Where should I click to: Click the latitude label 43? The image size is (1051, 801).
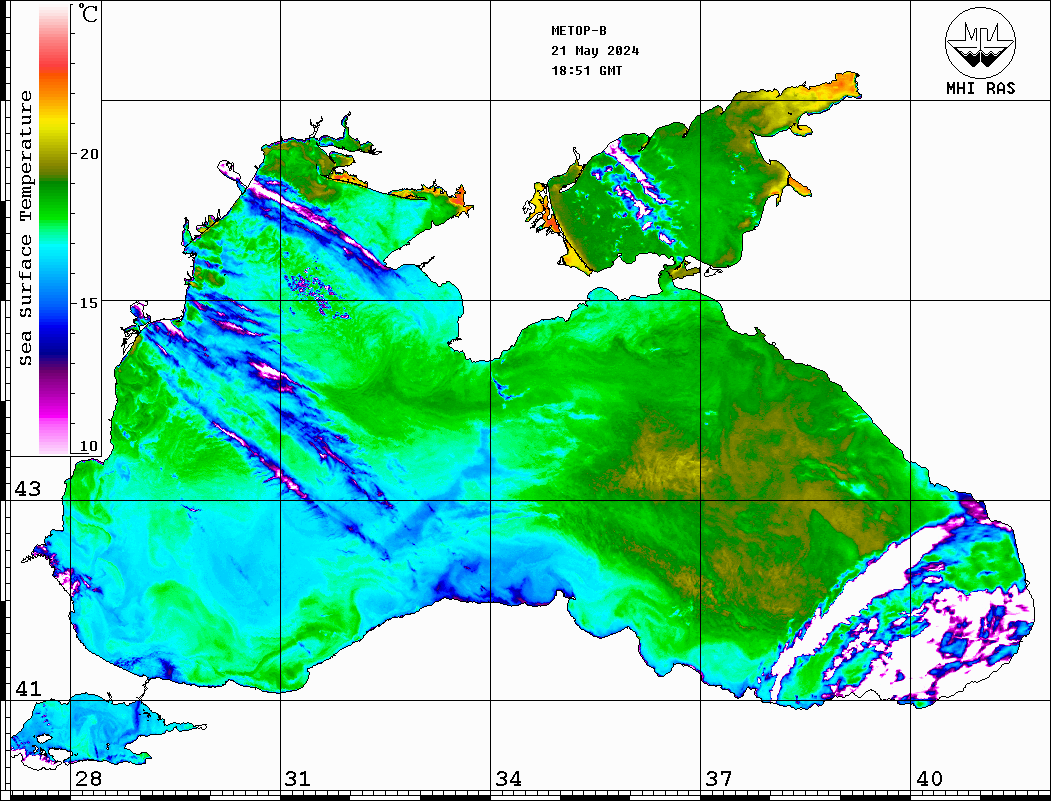(x=28, y=489)
